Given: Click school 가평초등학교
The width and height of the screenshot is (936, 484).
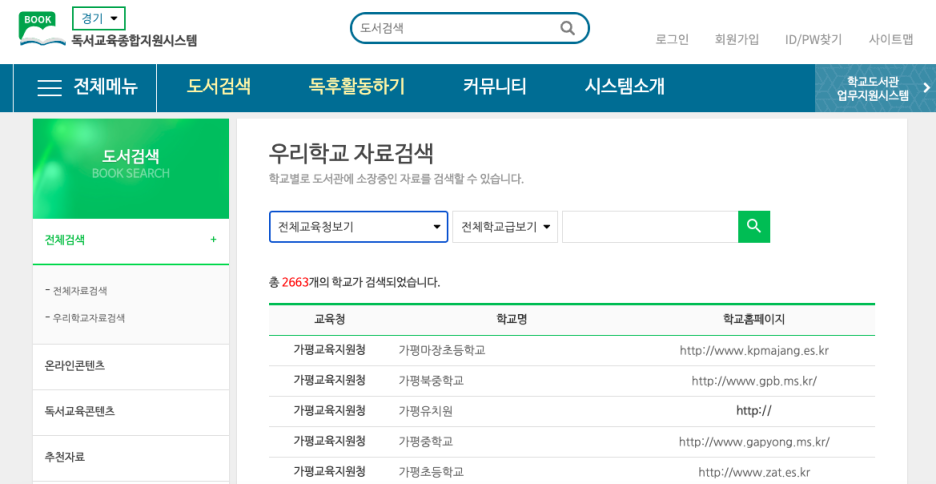Looking at the screenshot, I should point(431,471).
